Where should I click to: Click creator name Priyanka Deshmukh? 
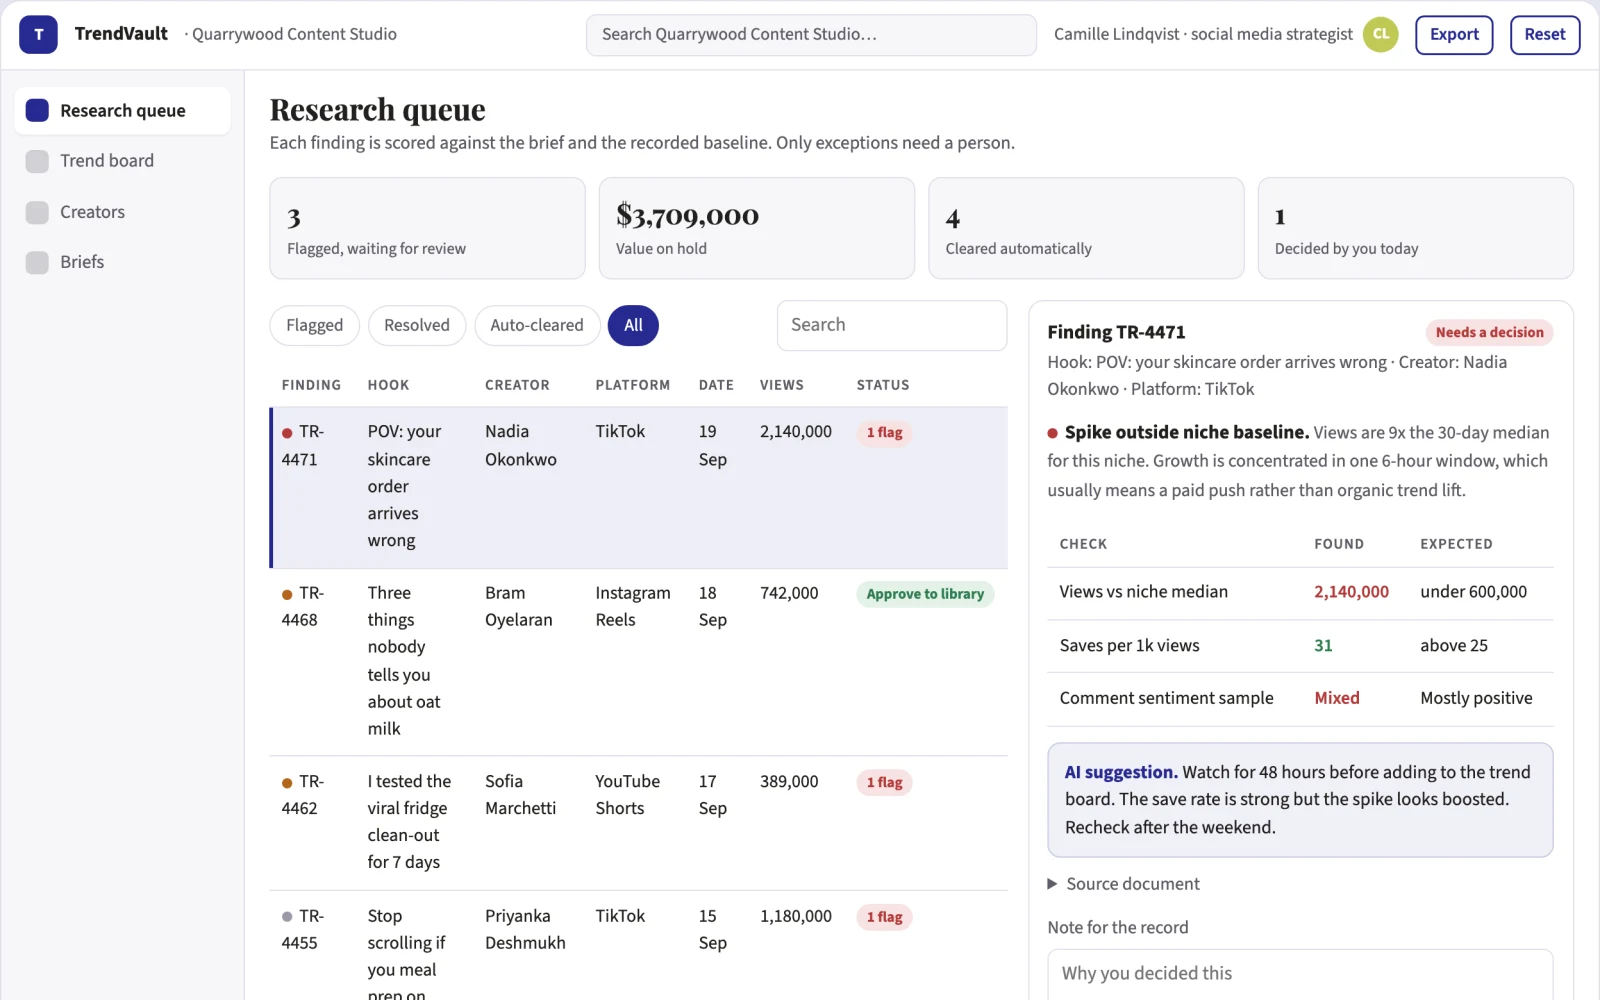coord(525,930)
